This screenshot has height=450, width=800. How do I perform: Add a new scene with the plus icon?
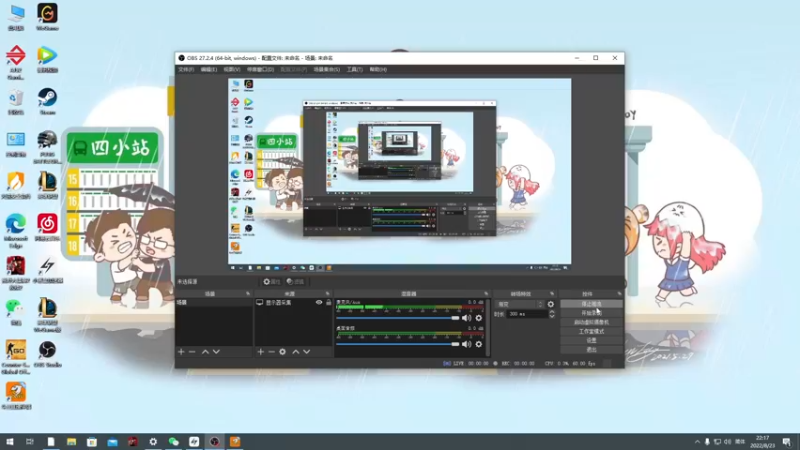pos(181,352)
